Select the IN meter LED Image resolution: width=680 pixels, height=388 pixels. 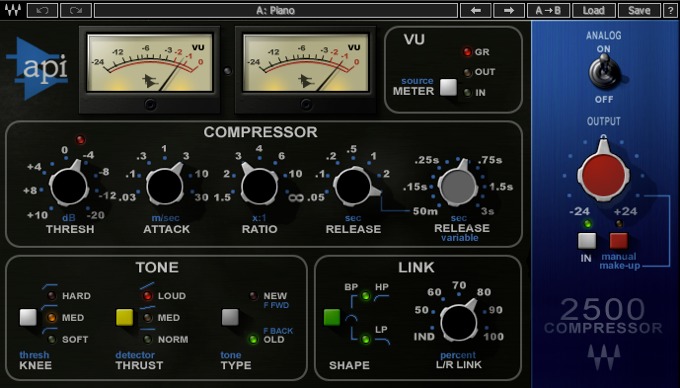click(468, 92)
